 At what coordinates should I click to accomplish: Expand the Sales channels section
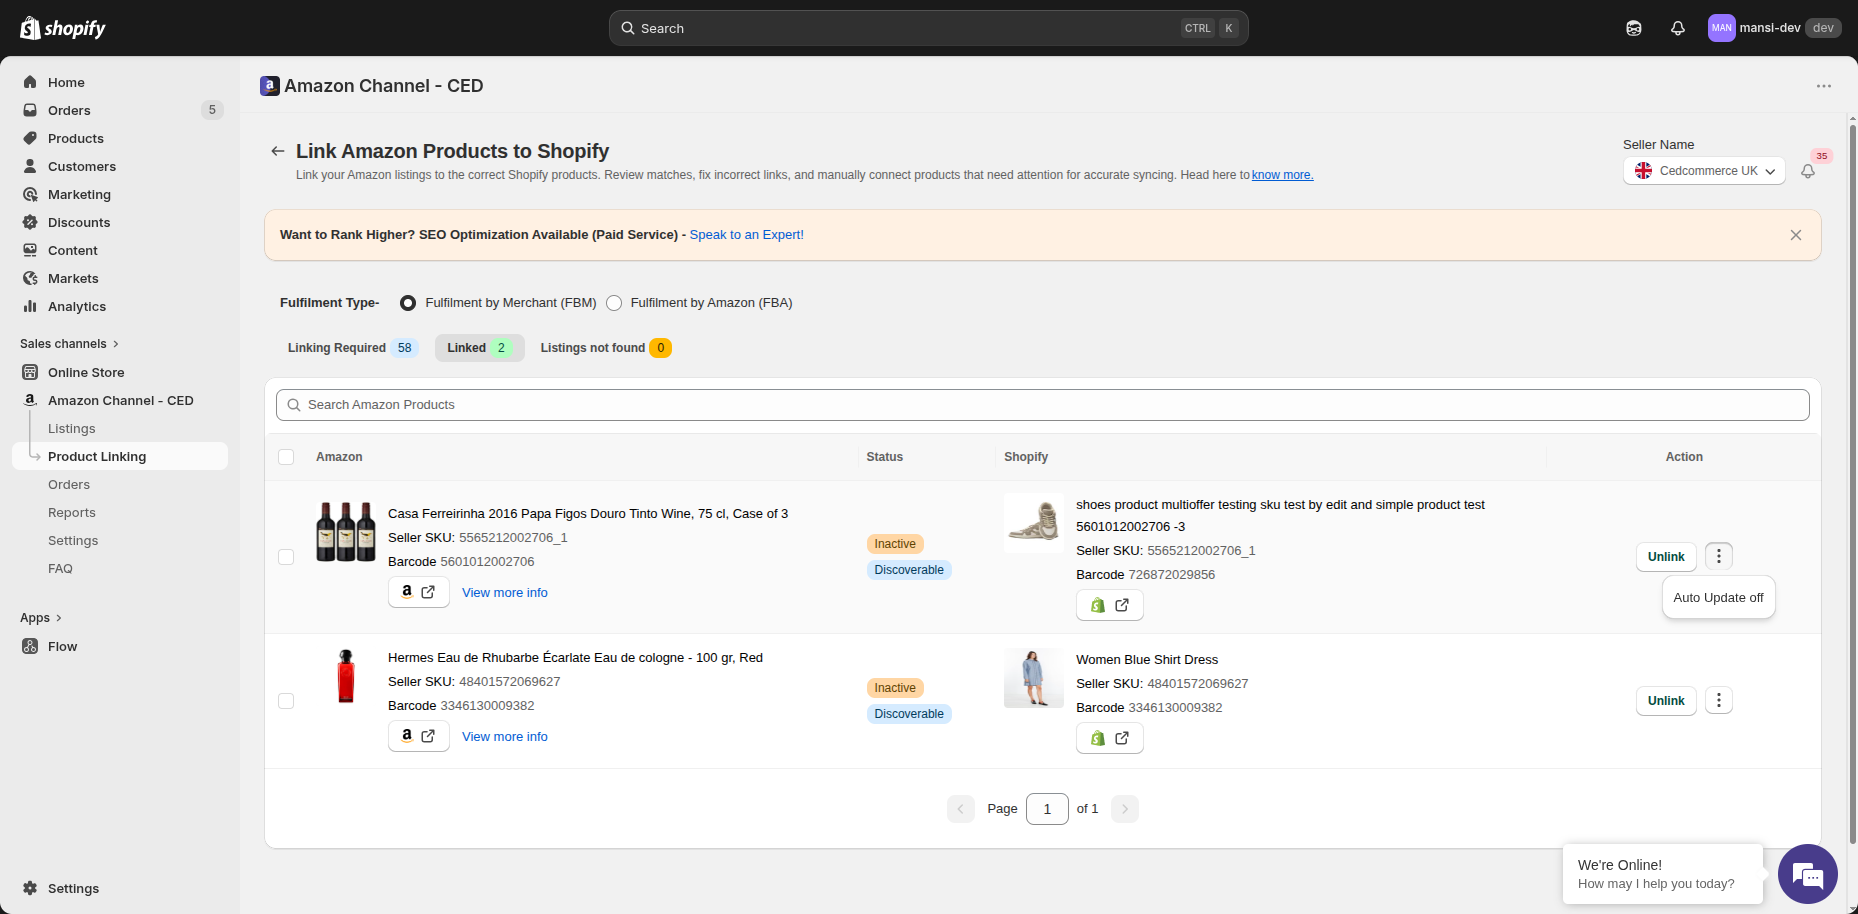point(70,344)
